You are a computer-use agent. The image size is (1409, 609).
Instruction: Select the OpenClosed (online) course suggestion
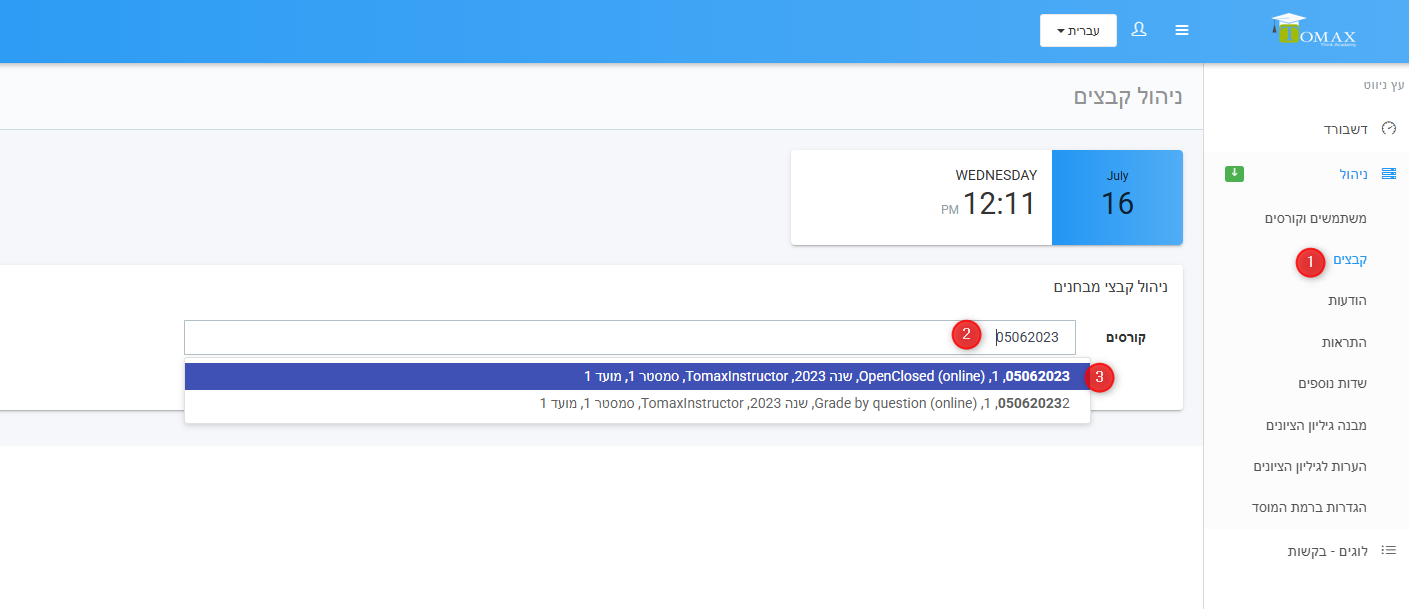tap(637, 376)
